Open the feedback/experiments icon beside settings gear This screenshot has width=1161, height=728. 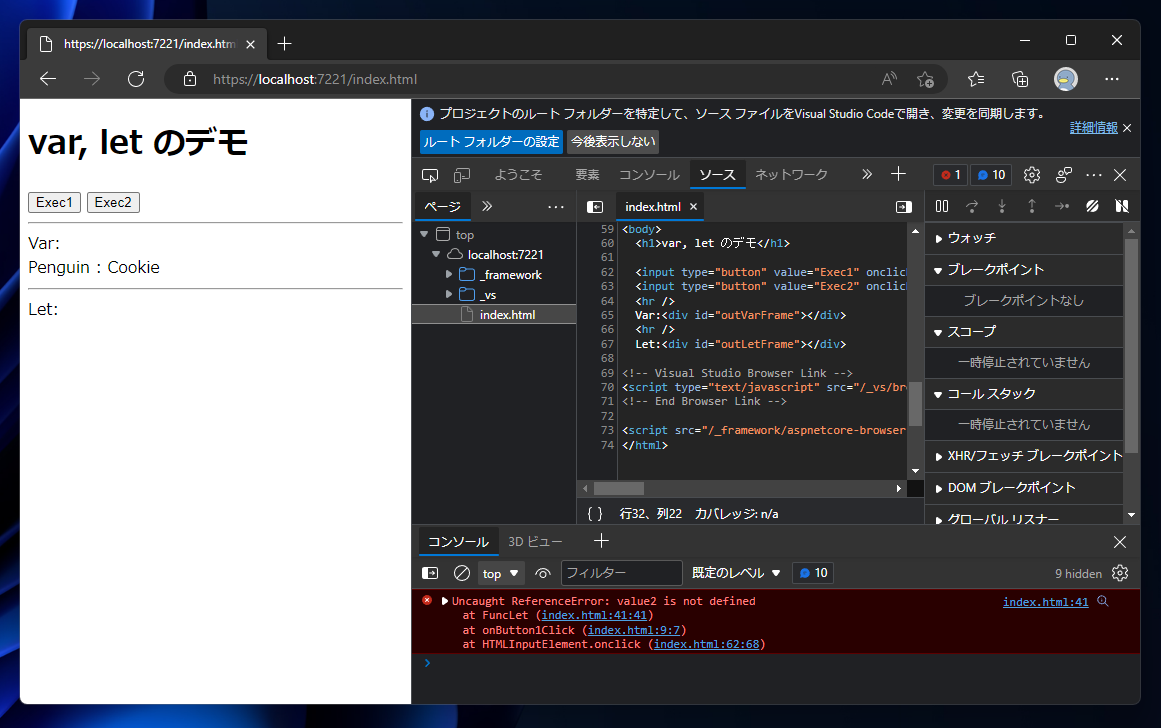[1064, 175]
